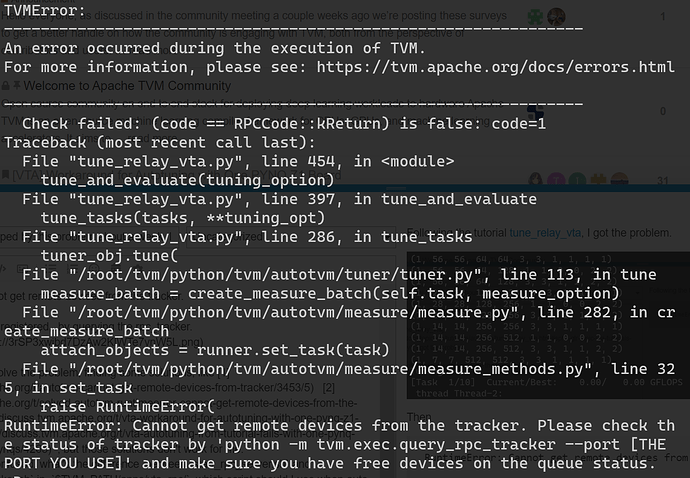Image resolution: width=690 pixels, height=478 pixels.
Task: Click the dark blue Python-style avatar icon
Action: pyautogui.click(x=536, y=112)
